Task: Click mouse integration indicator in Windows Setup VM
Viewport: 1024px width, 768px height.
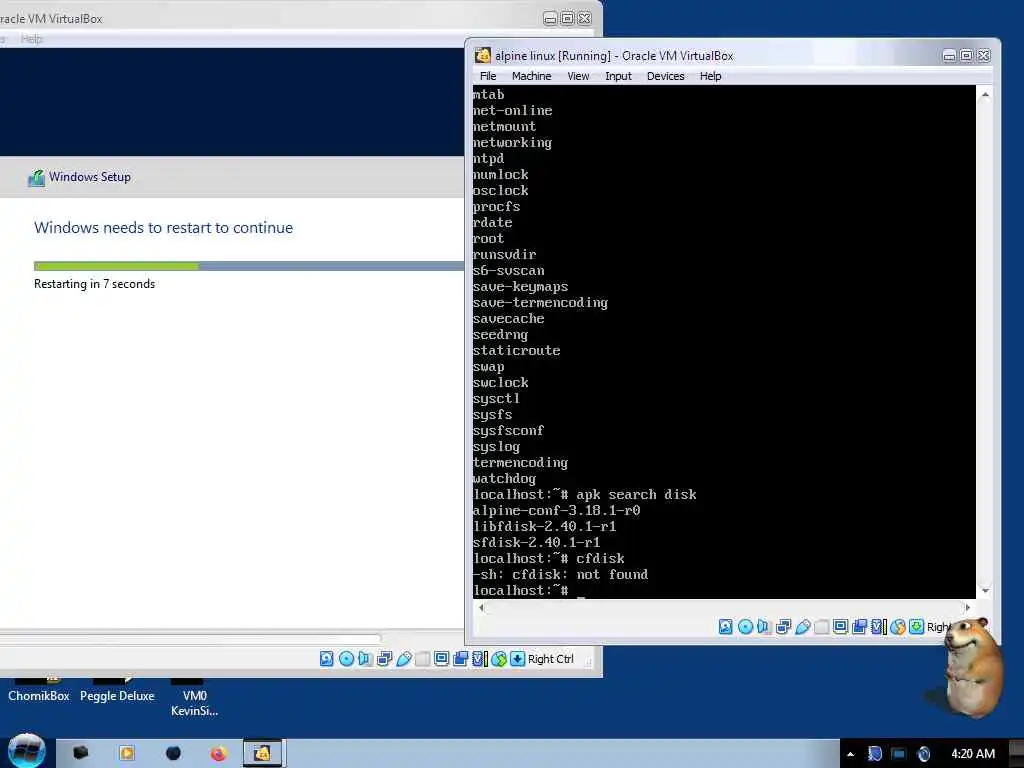Action: [x=499, y=659]
